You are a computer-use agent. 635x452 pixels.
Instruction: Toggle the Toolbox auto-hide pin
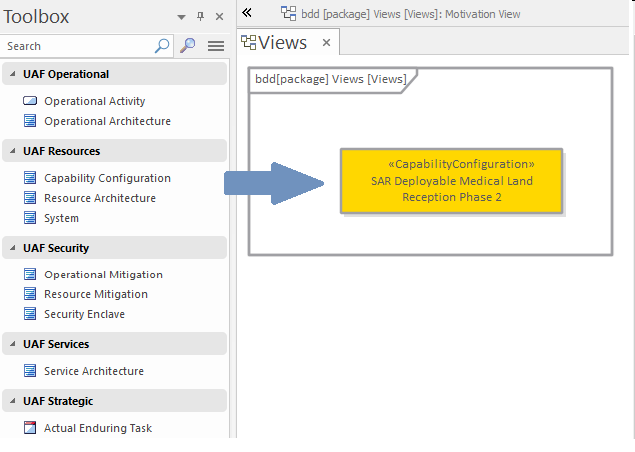tap(200, 18)
